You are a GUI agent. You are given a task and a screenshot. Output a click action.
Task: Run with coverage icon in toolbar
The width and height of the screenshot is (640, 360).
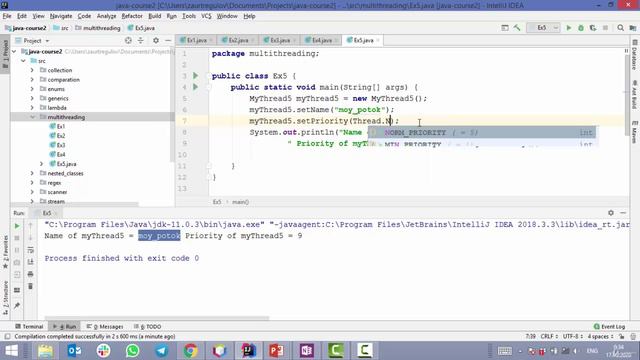[x=593, y=28]
